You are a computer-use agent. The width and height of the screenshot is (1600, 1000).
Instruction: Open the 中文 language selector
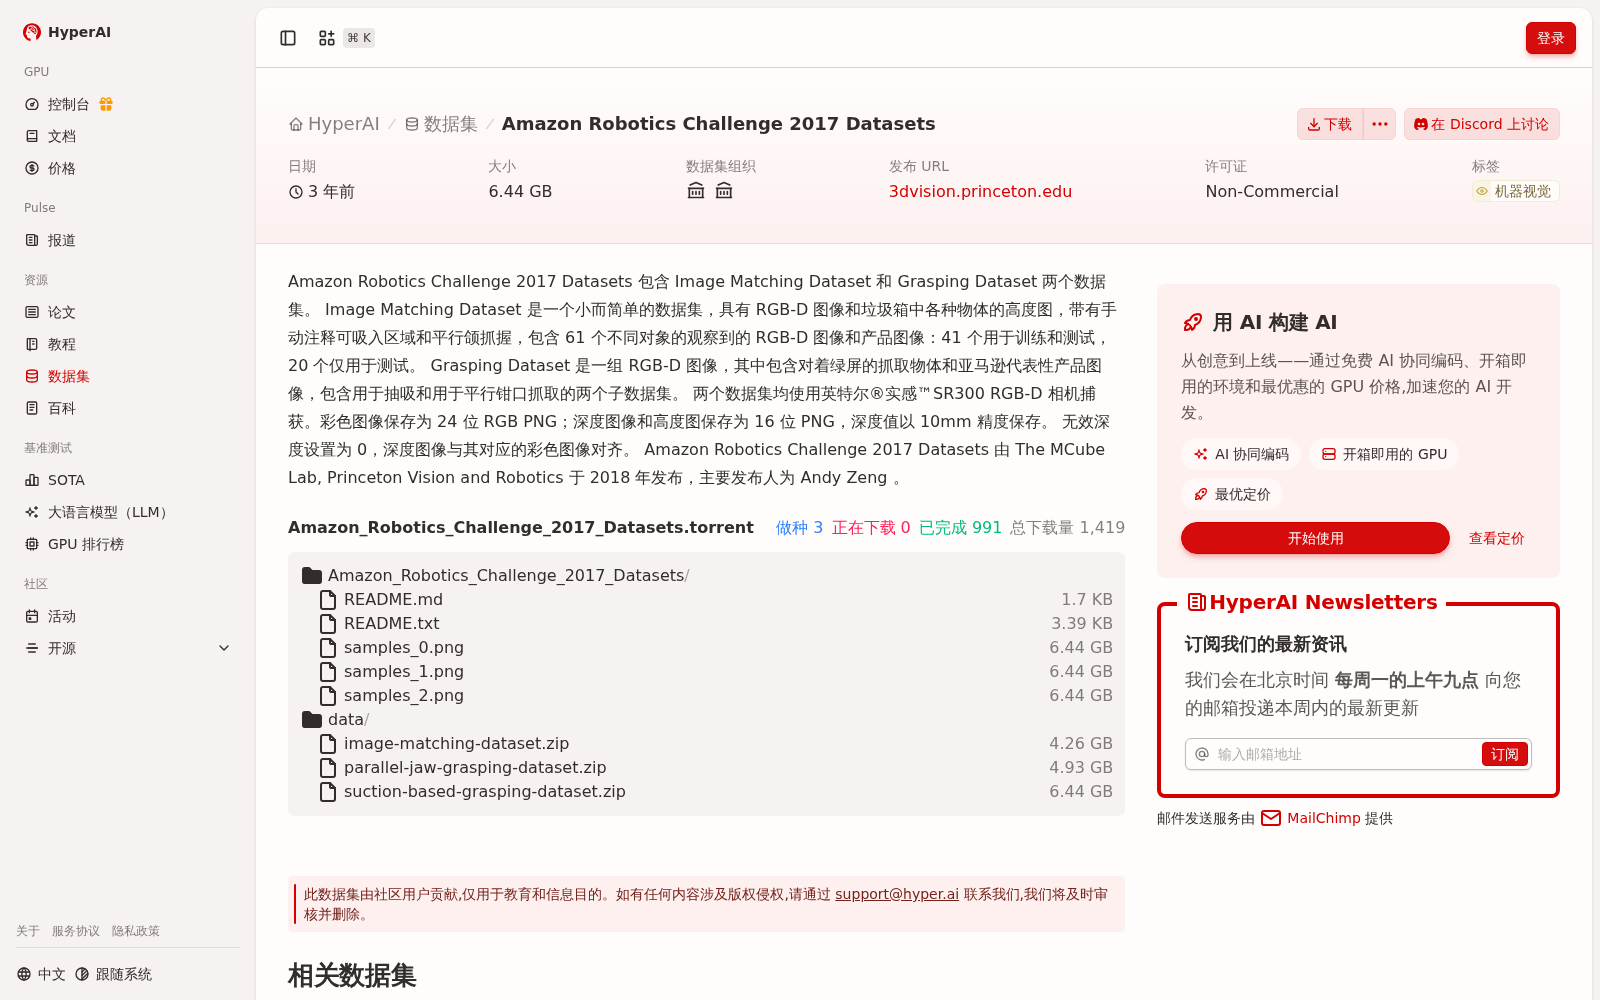click(41, 974)
